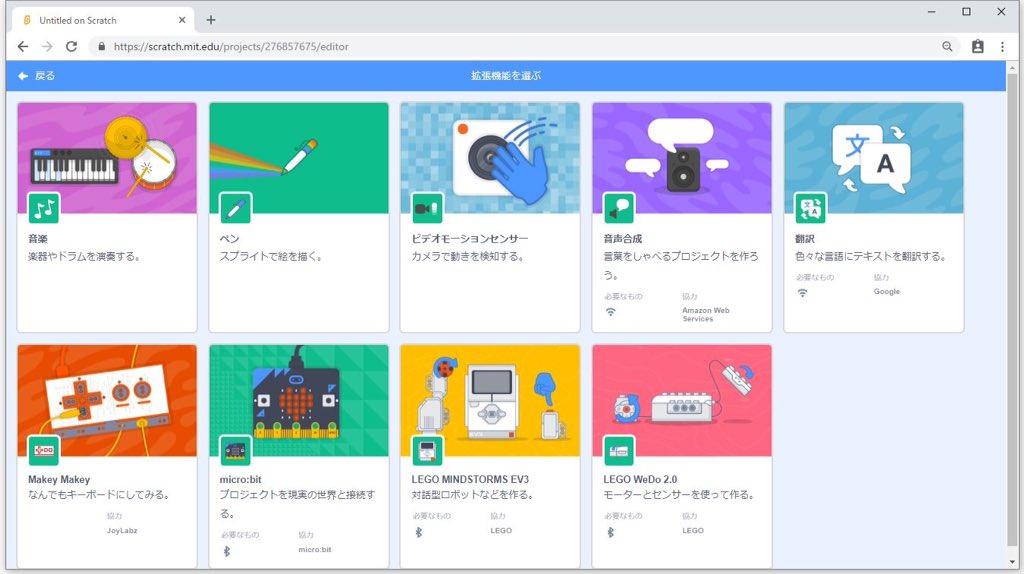Select the 翻訳 extension artwork
1024x574 pixels.
pos(874,158)
